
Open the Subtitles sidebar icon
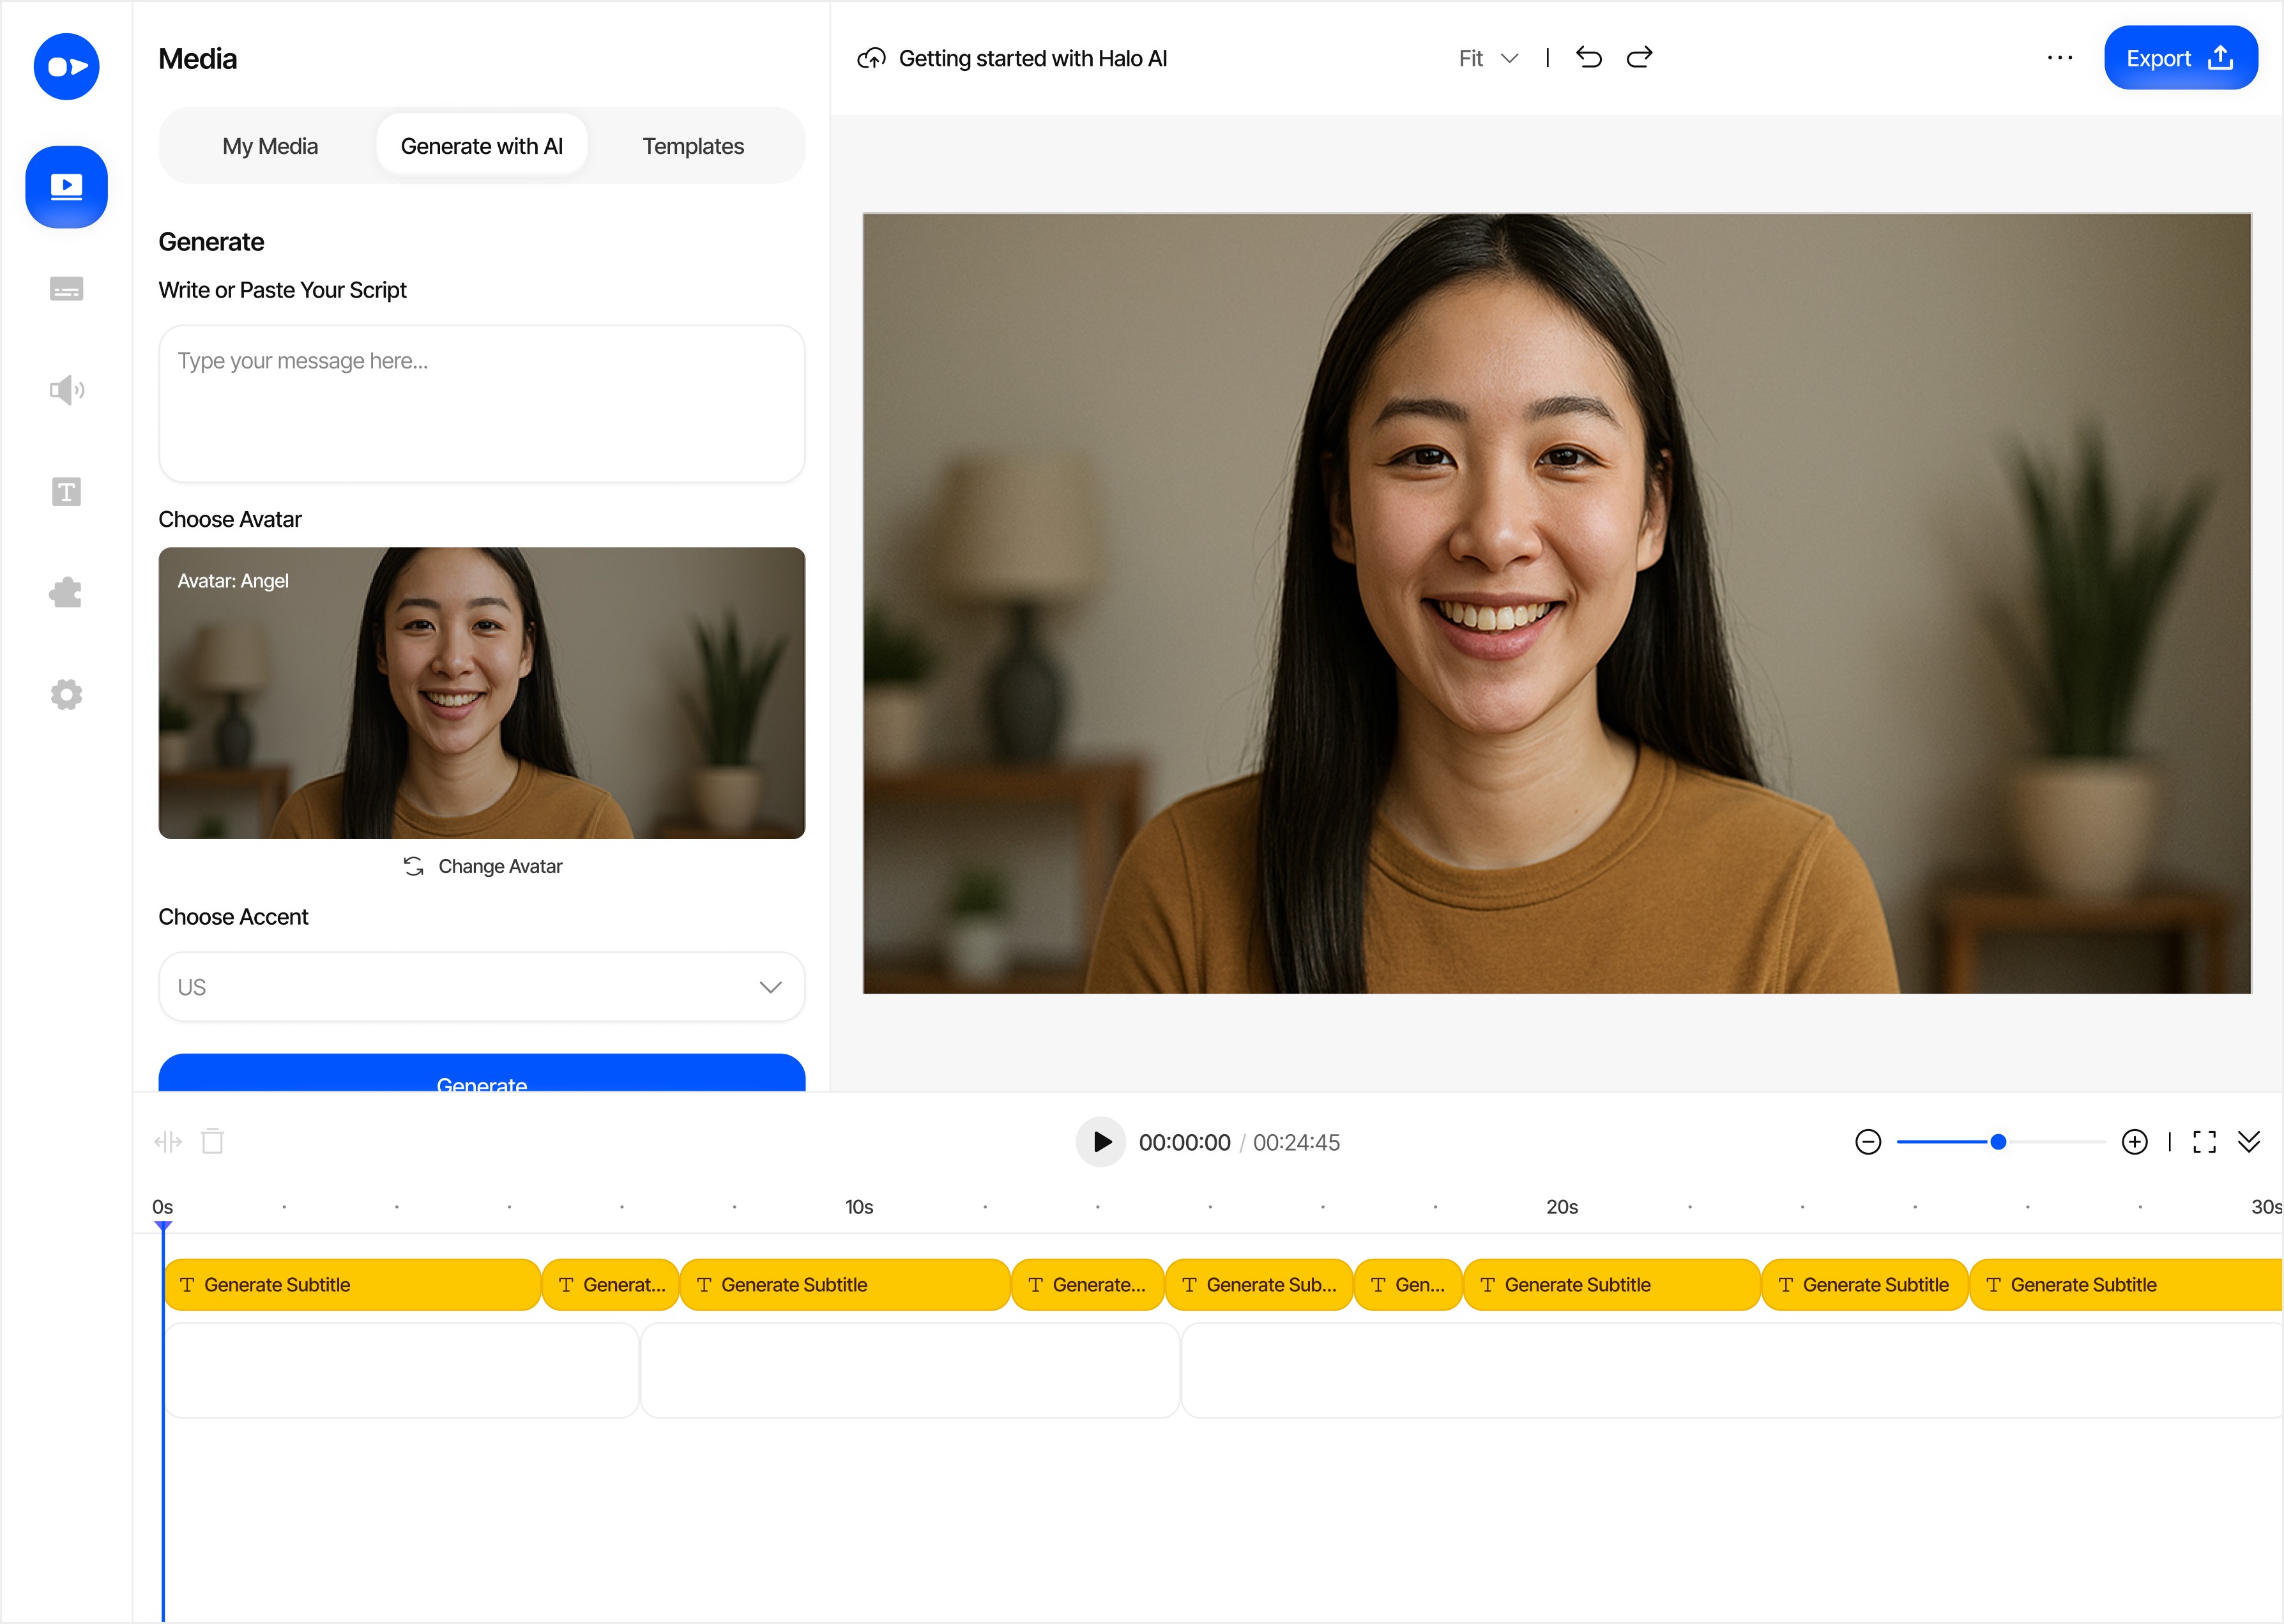click(x=66, y=289)
